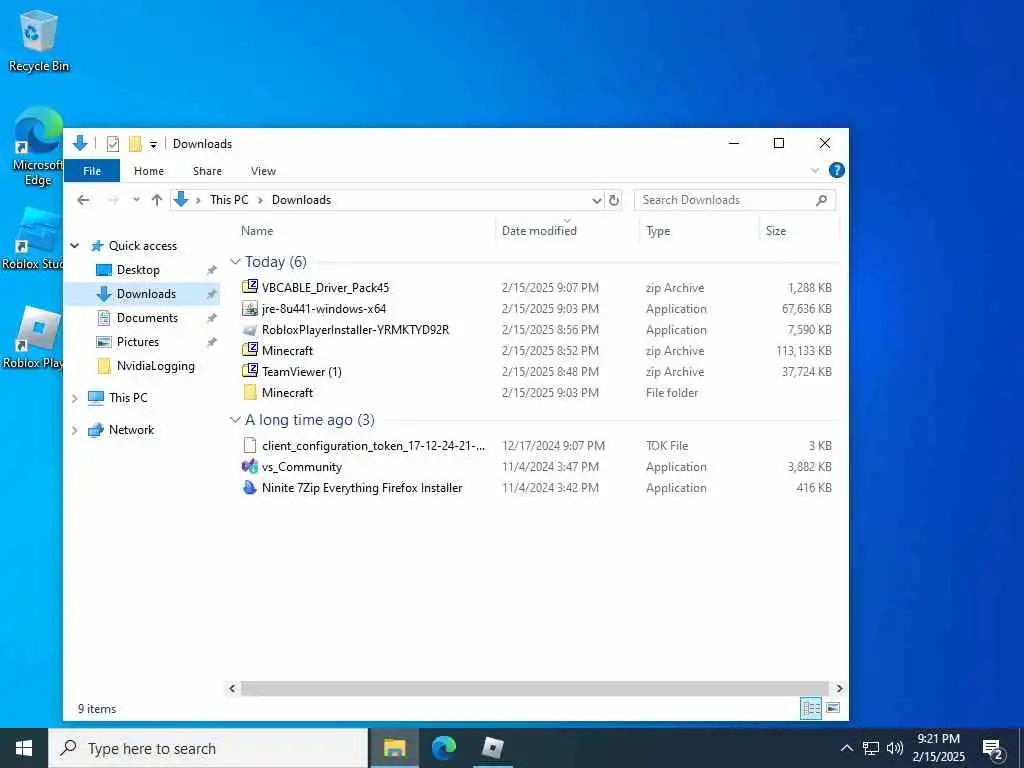The image size is (1024, 768).
Task: Switch to Large icons view button
Action: pos(833,709)
